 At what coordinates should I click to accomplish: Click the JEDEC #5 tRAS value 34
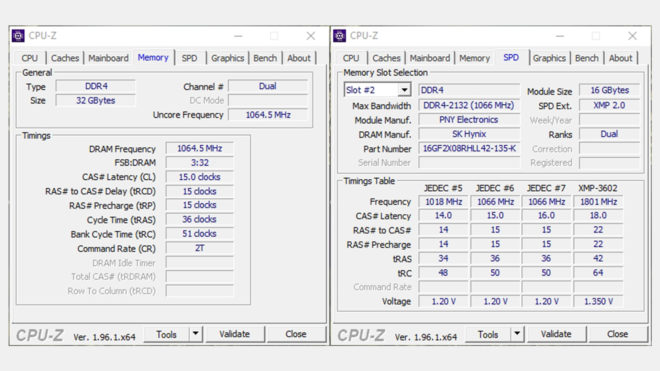(443, 259)
